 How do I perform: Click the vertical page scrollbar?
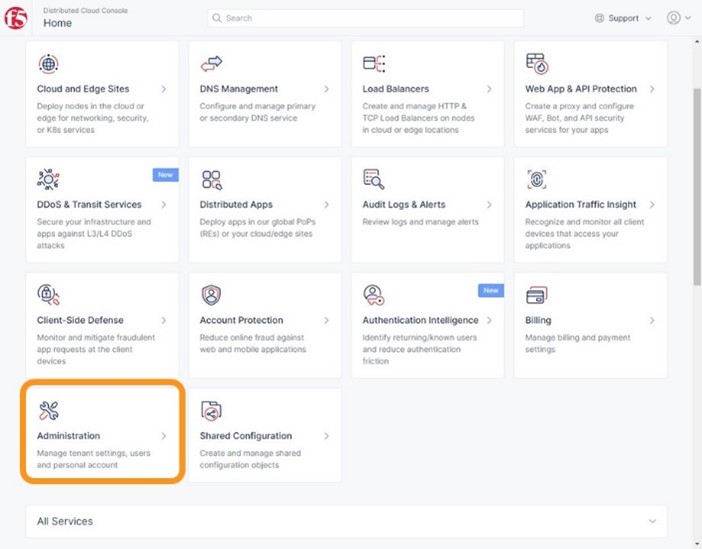tap(697, 187)
